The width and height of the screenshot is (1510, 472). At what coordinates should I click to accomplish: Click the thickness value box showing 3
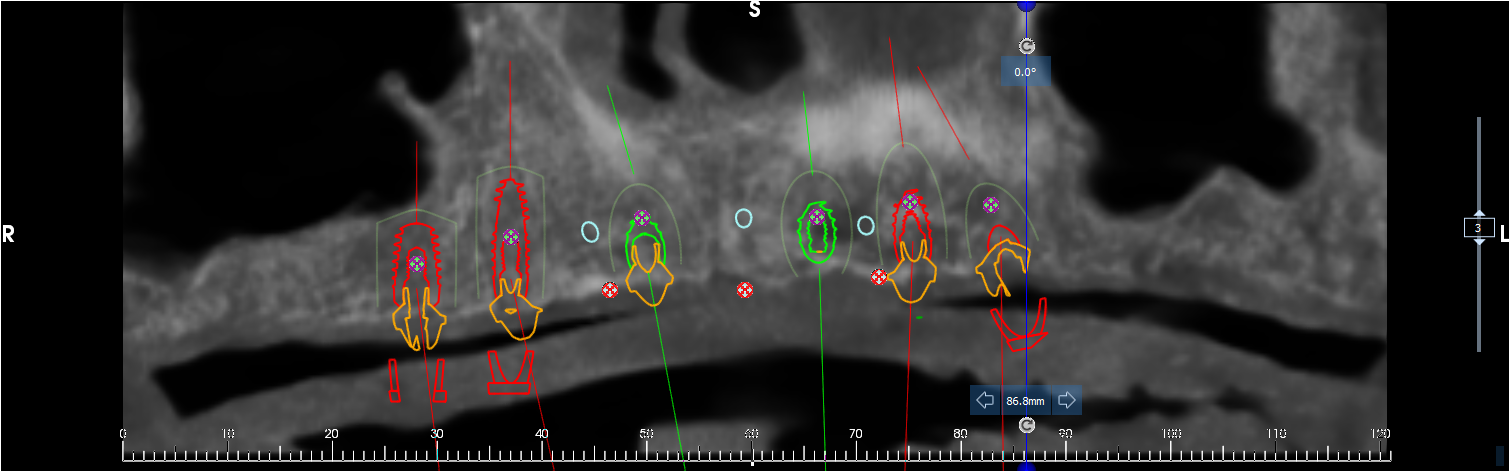pos(1480,228)
